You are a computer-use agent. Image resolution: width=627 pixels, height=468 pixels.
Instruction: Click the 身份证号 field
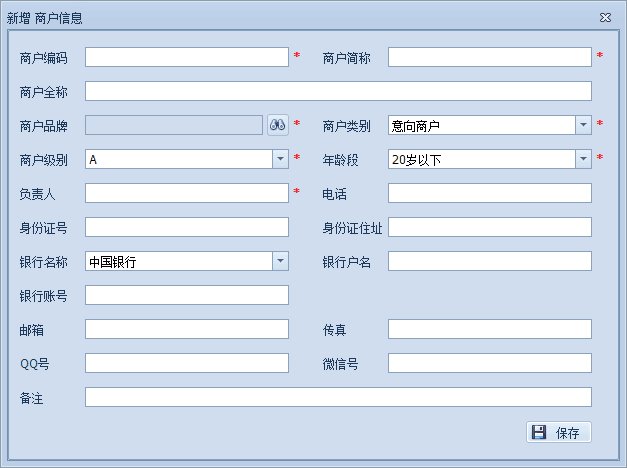(x=187, y=227)
